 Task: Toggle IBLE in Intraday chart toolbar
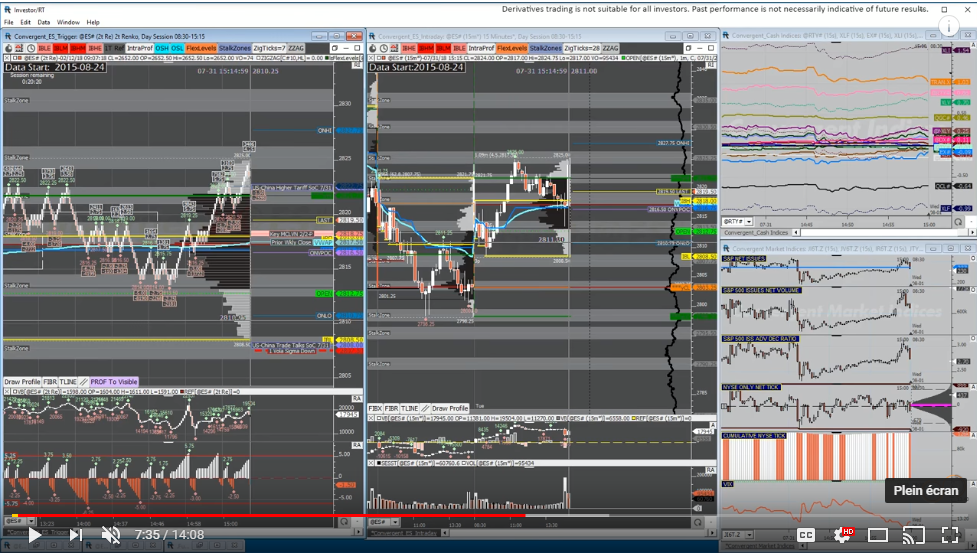(459, 48)
